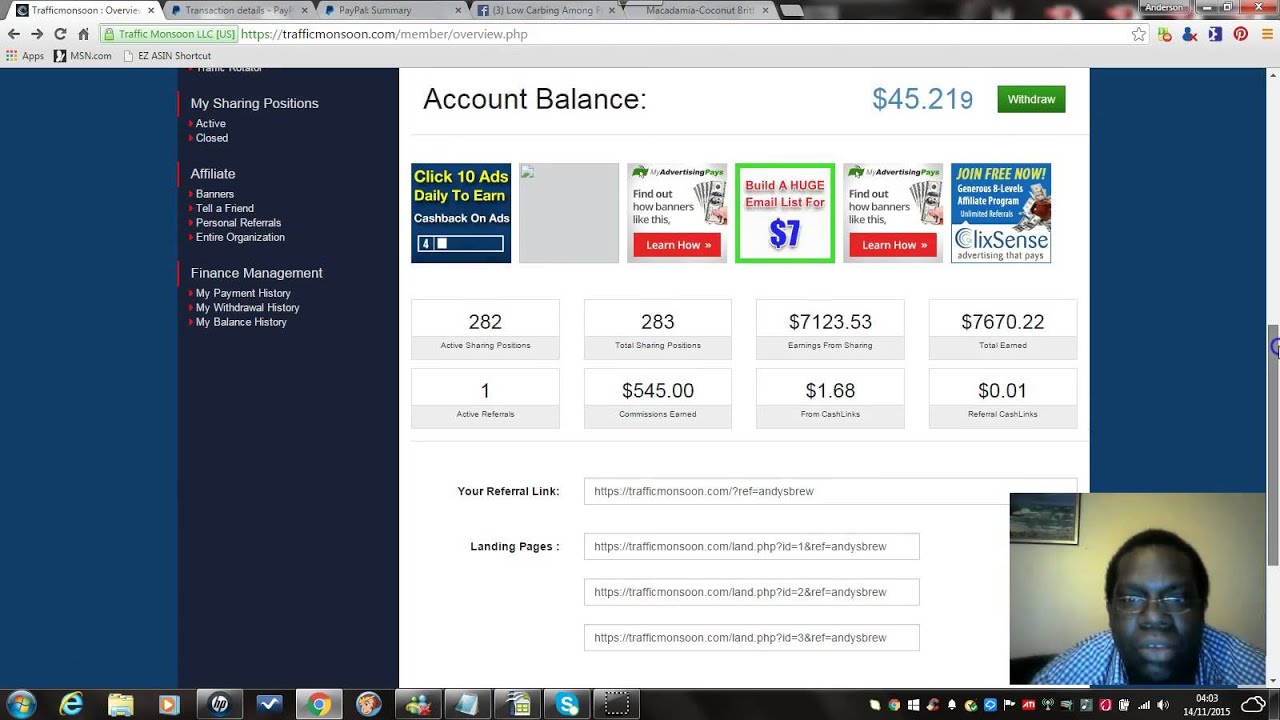Select the referral link field
Viewport: 1280px width, 720px height.
pyautogui.click(x=830, y=491)
